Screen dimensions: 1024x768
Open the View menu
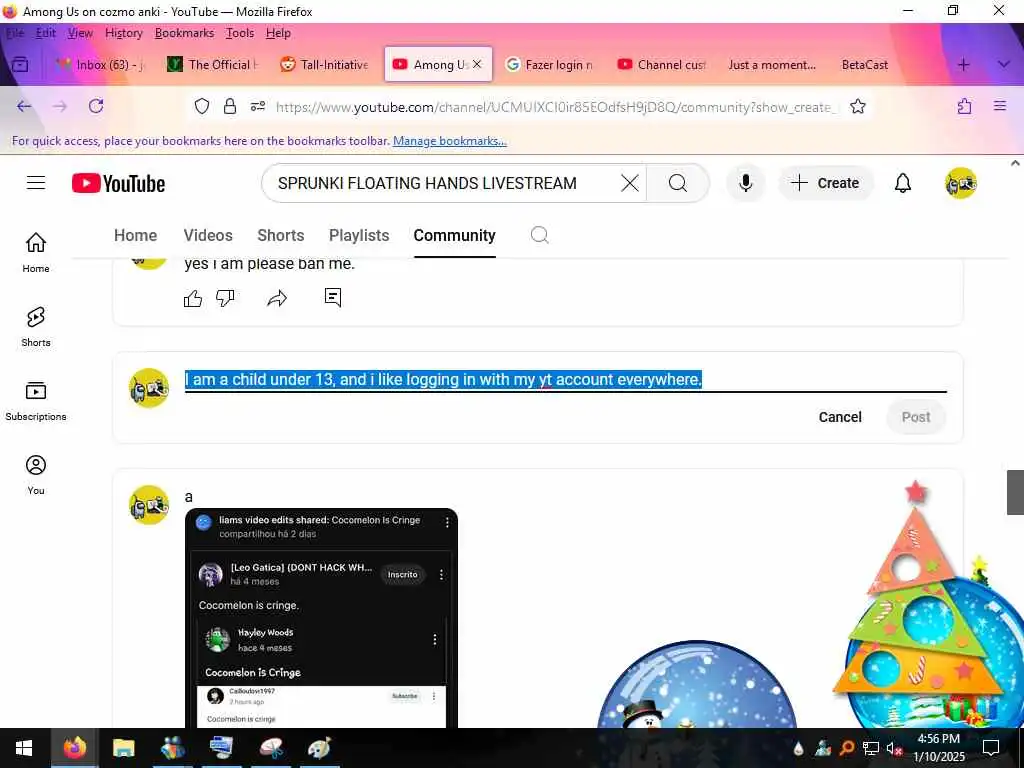click(80, 33)
